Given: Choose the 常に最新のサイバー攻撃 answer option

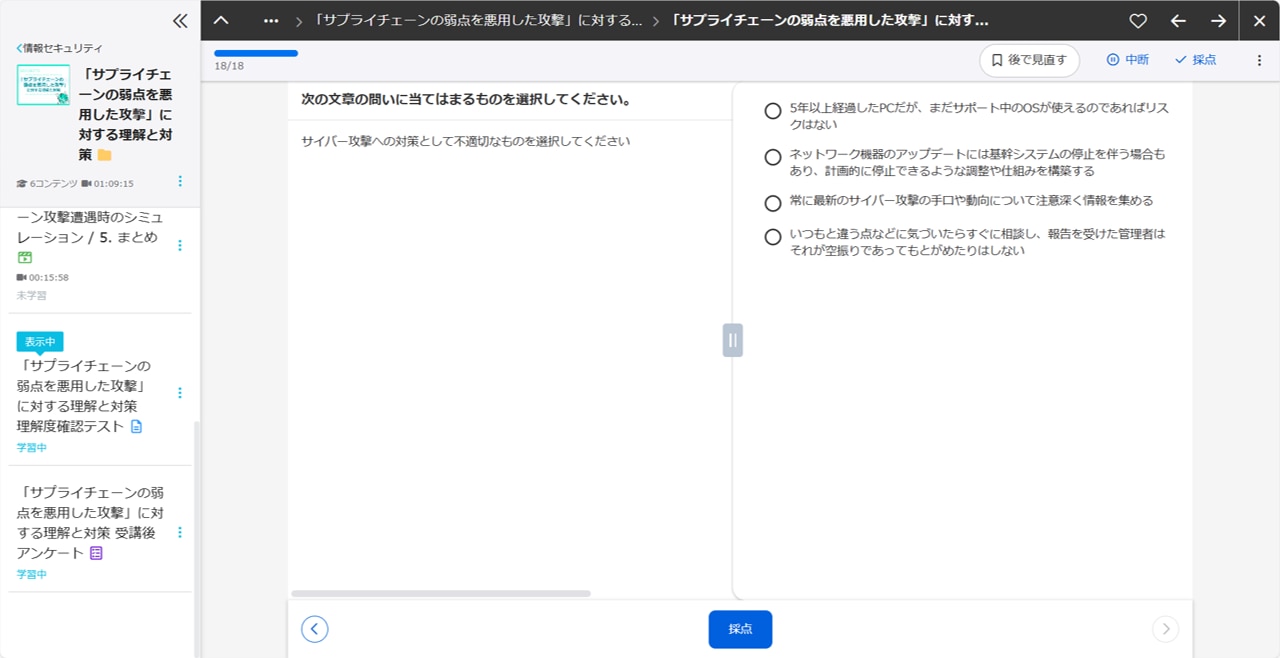Looking at the screenshot, I should pyautogui.click(x=773, y=203).
